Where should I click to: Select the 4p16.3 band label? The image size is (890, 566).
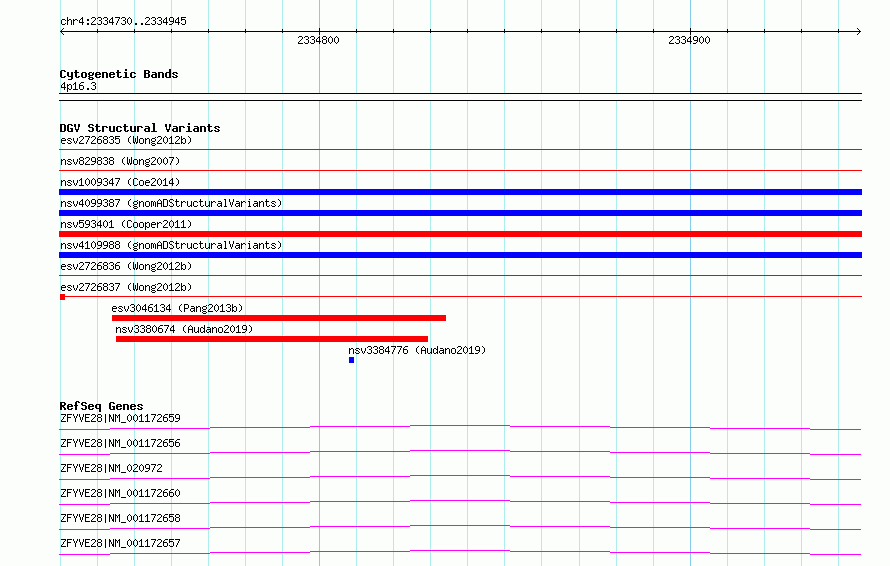tap(78, 86)
